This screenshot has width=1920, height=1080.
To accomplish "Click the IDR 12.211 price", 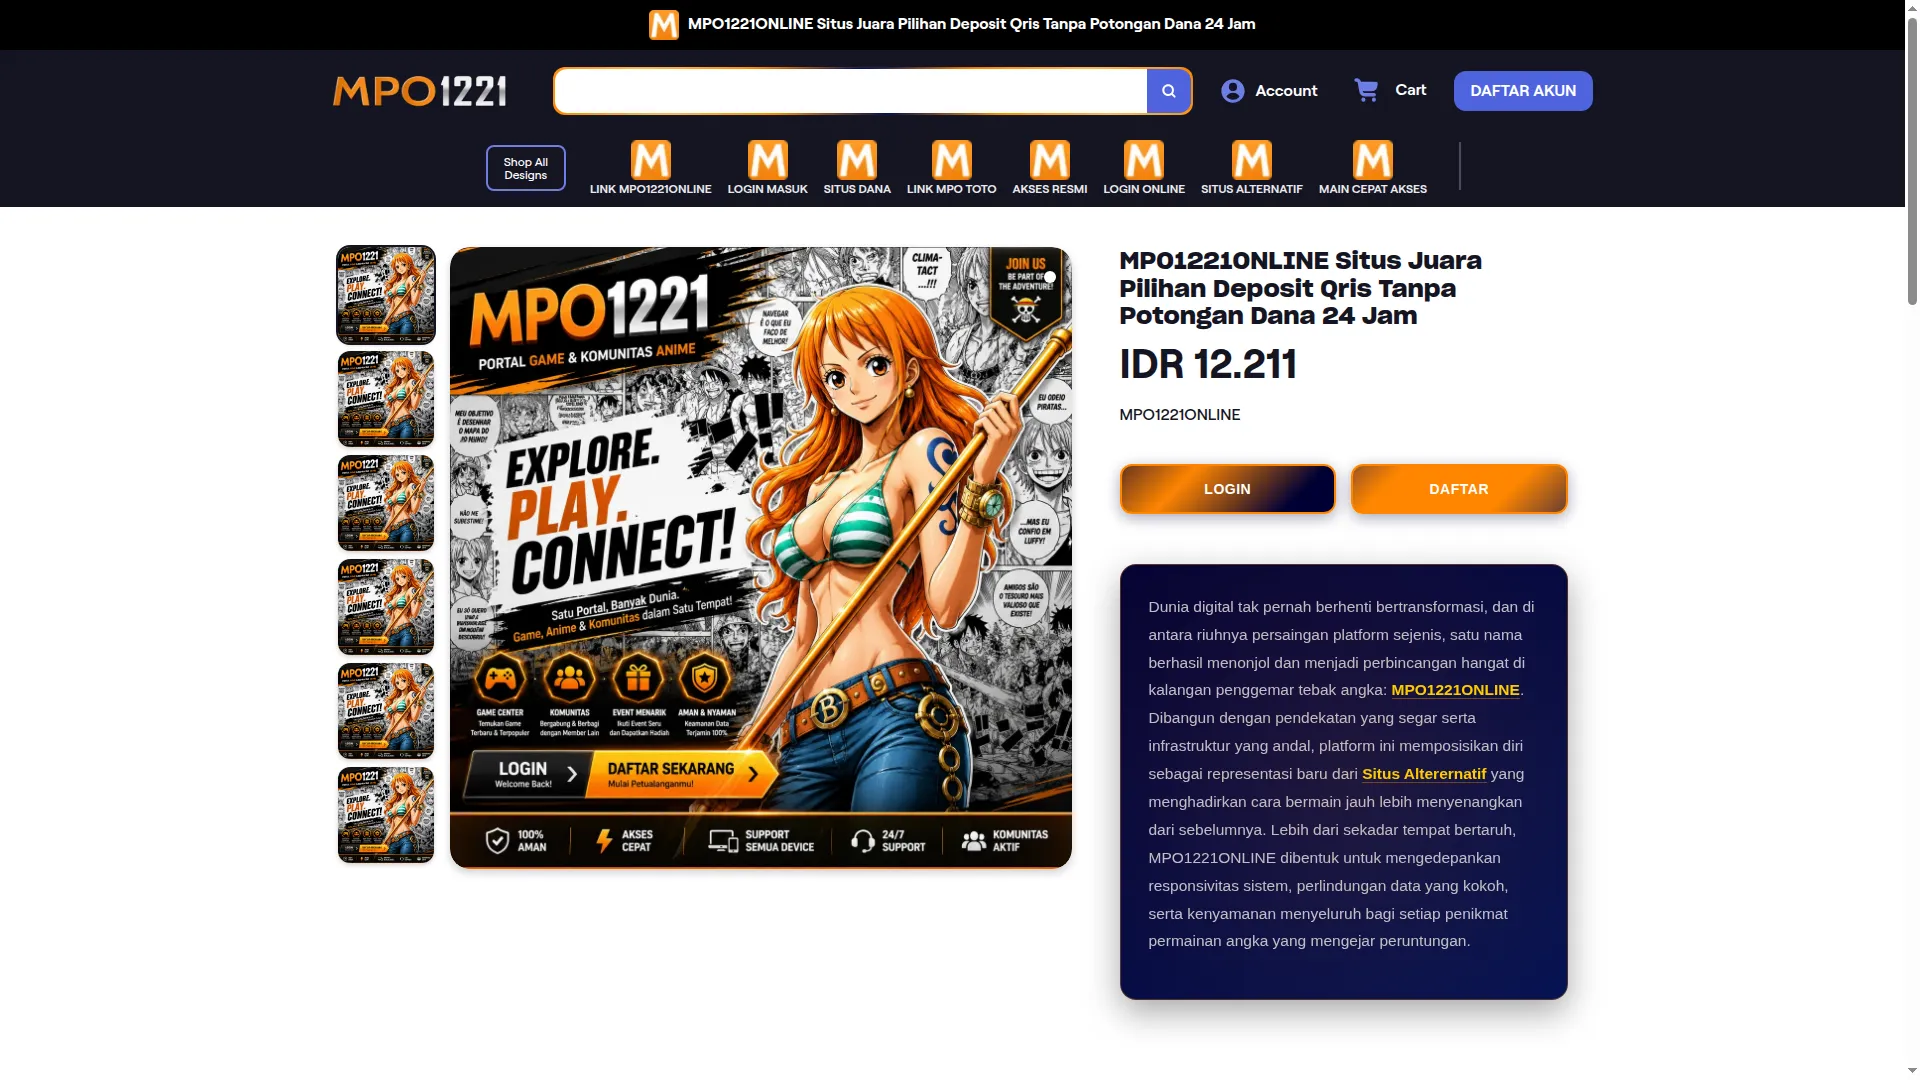I will [x=1207, y=365].
